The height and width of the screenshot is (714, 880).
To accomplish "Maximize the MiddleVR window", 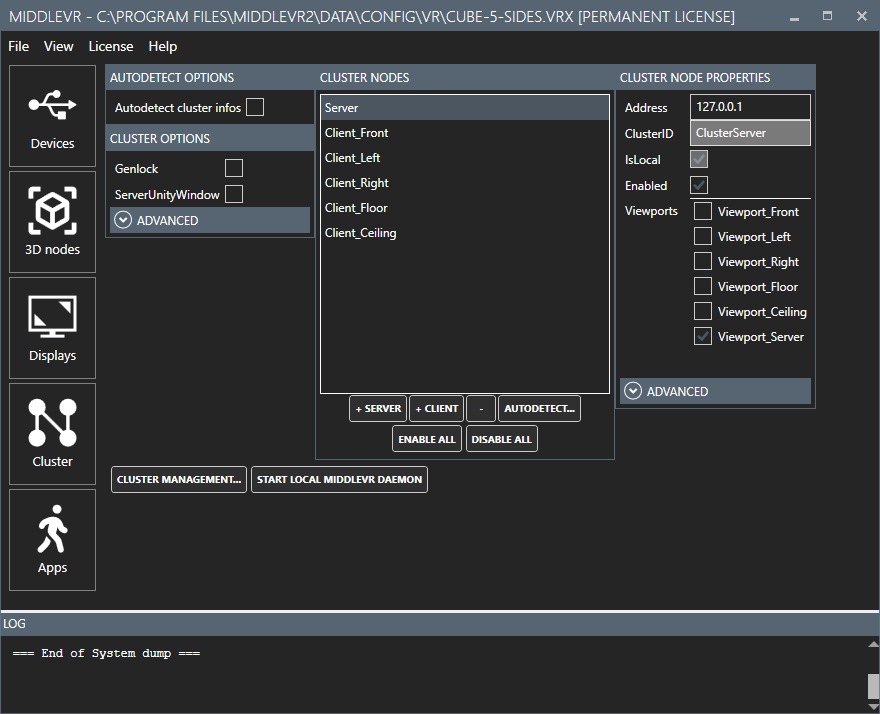I will 827,16.
